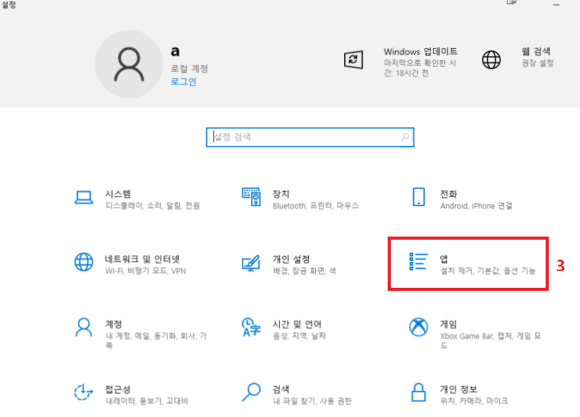580x417 pixels.
Task: Click the 로컬 계정 label
Action: point(189,69)
